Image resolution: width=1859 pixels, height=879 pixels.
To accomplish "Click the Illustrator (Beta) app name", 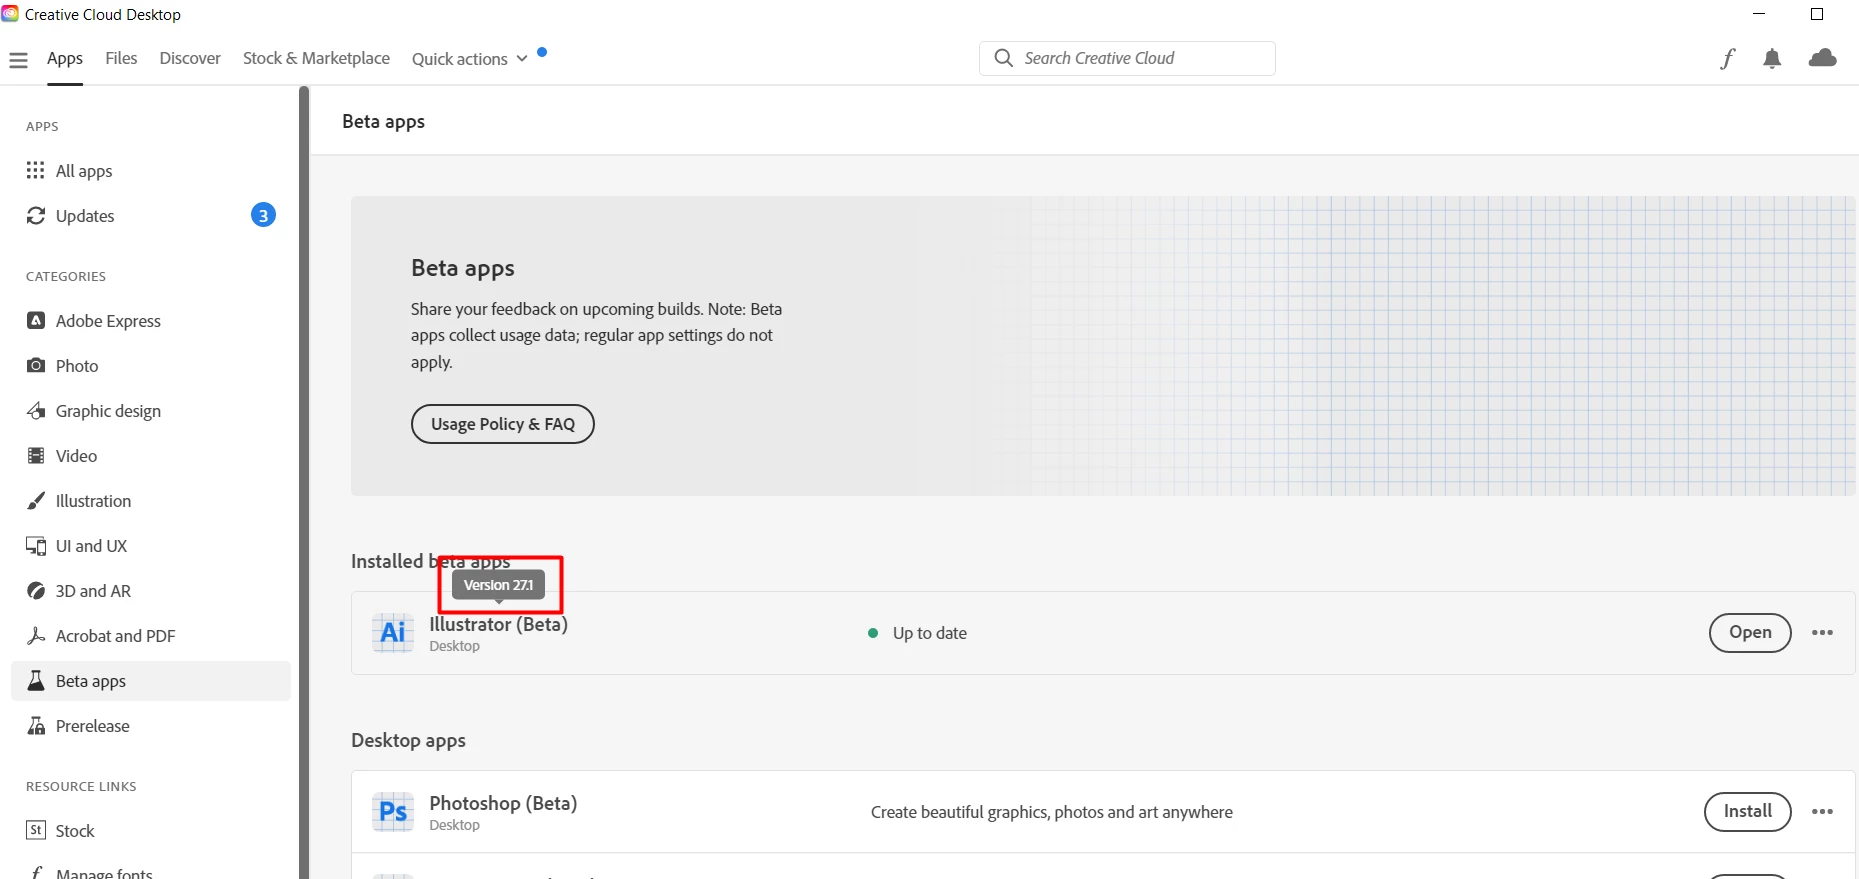I will click(x=498, y=624).
